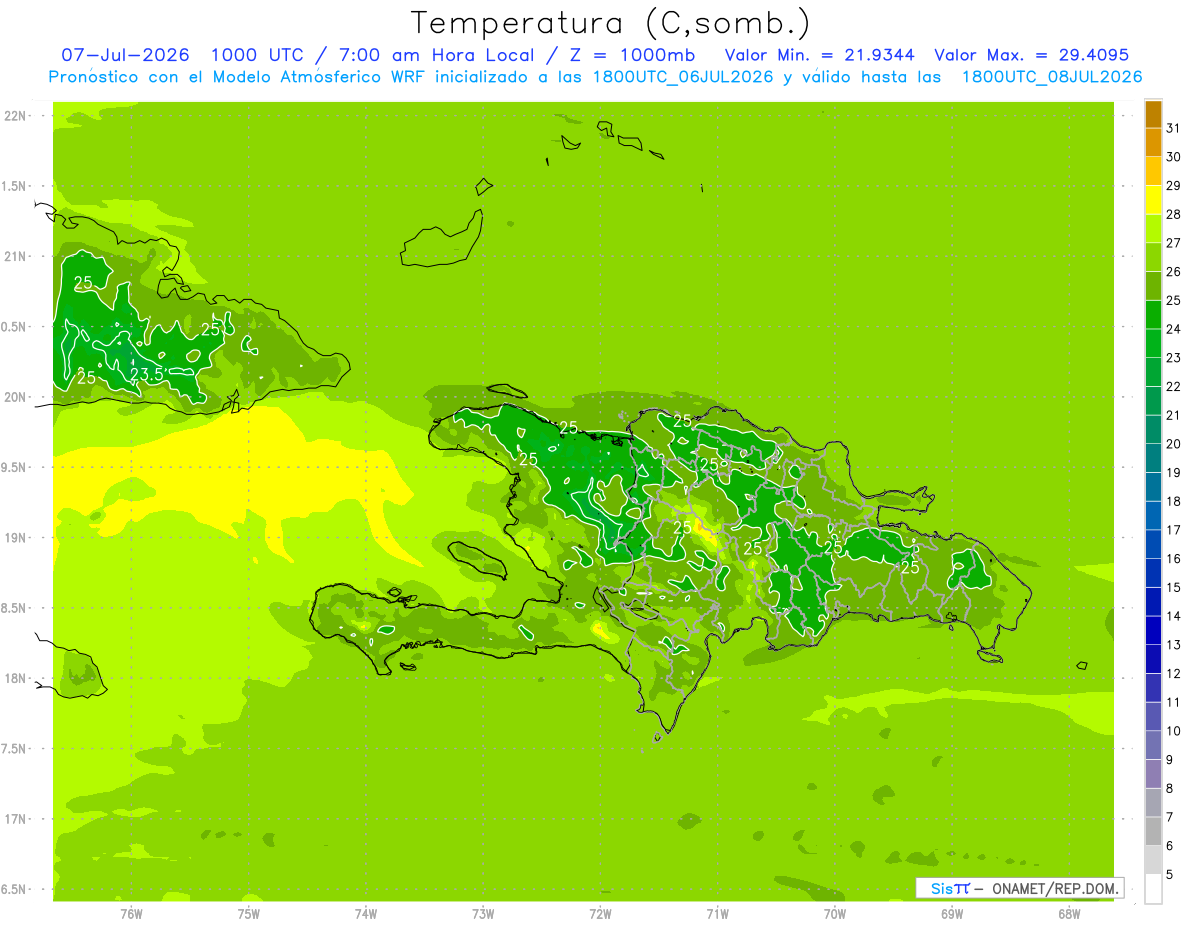This screenshot has width=1200, height=927.
Task: Pick the teal legend swatch between 19 and 20
Action: pos(1154,459)
